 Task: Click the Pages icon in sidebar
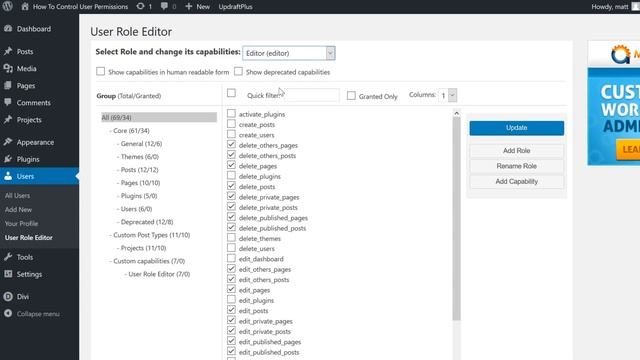(8, 86)
